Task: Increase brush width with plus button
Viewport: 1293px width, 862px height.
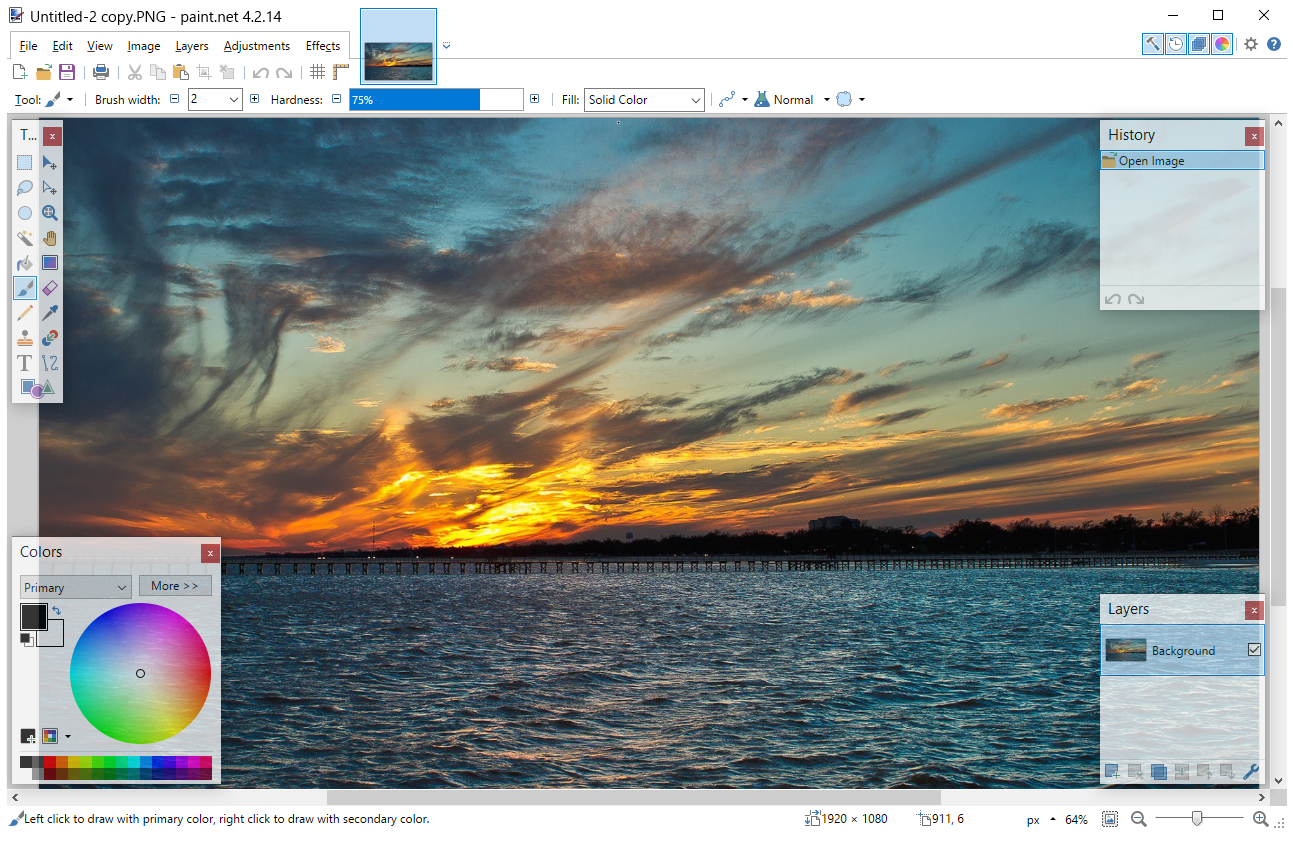Action: coord(254,99)
